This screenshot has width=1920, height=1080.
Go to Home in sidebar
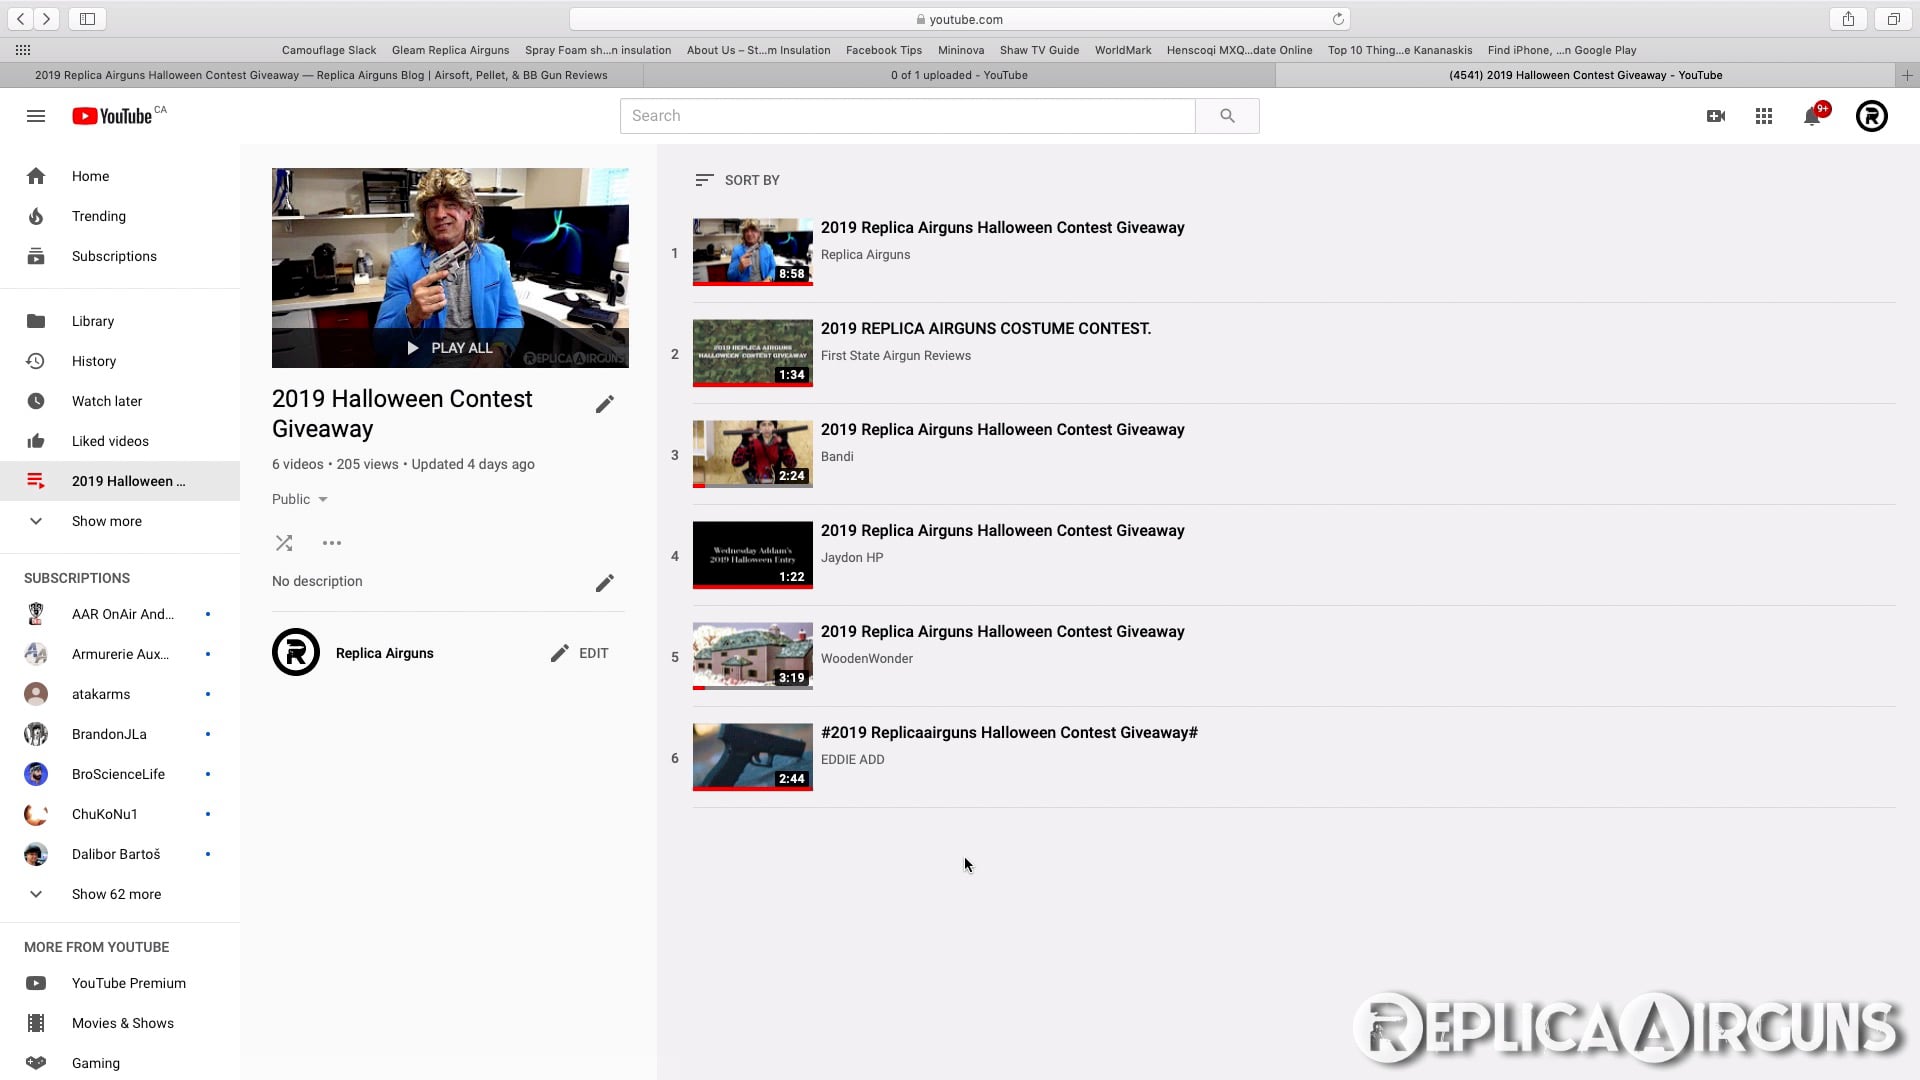click(x=120, y=176)
